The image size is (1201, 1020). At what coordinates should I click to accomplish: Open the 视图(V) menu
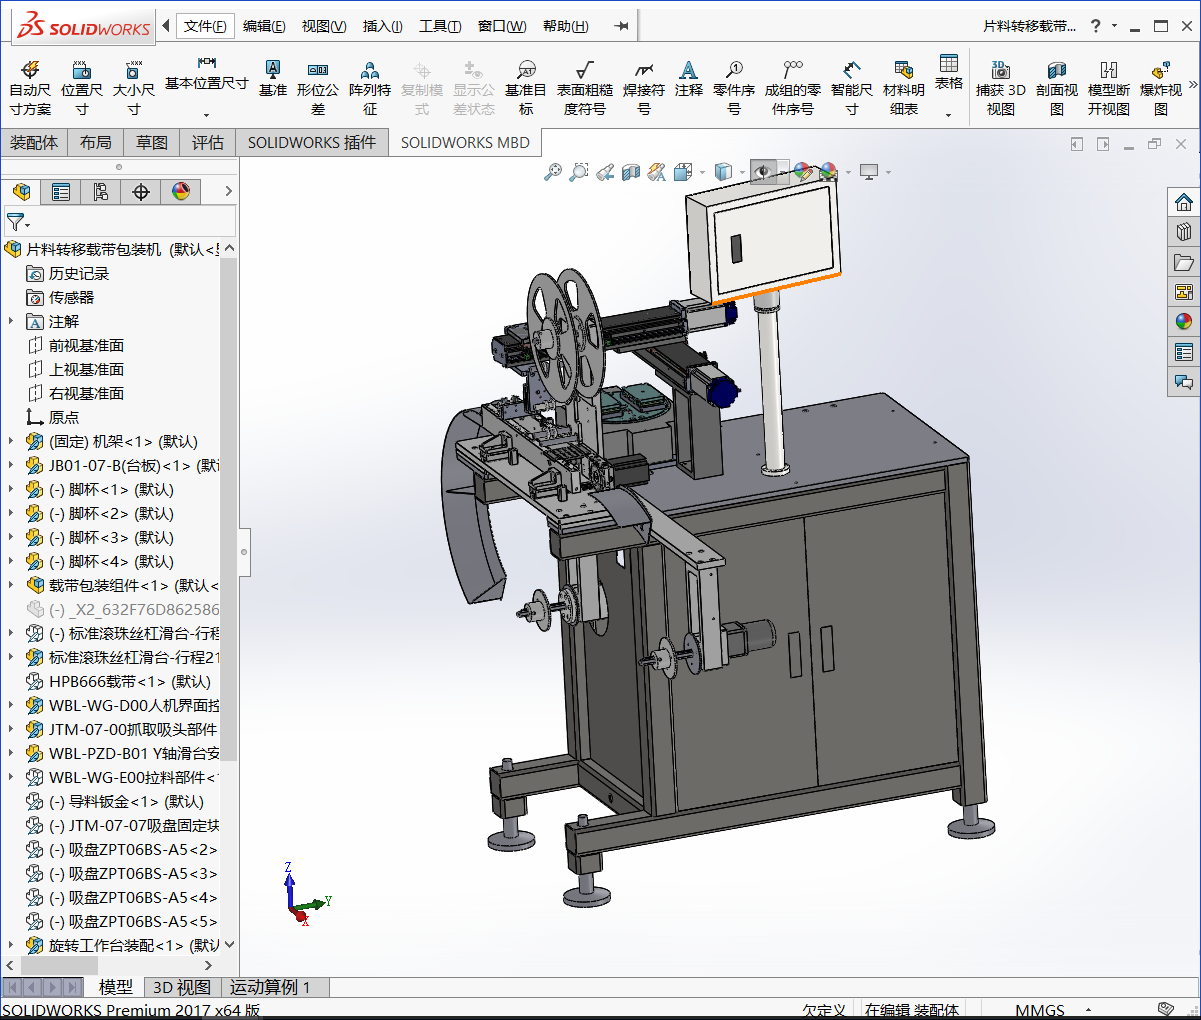(324, 26)
